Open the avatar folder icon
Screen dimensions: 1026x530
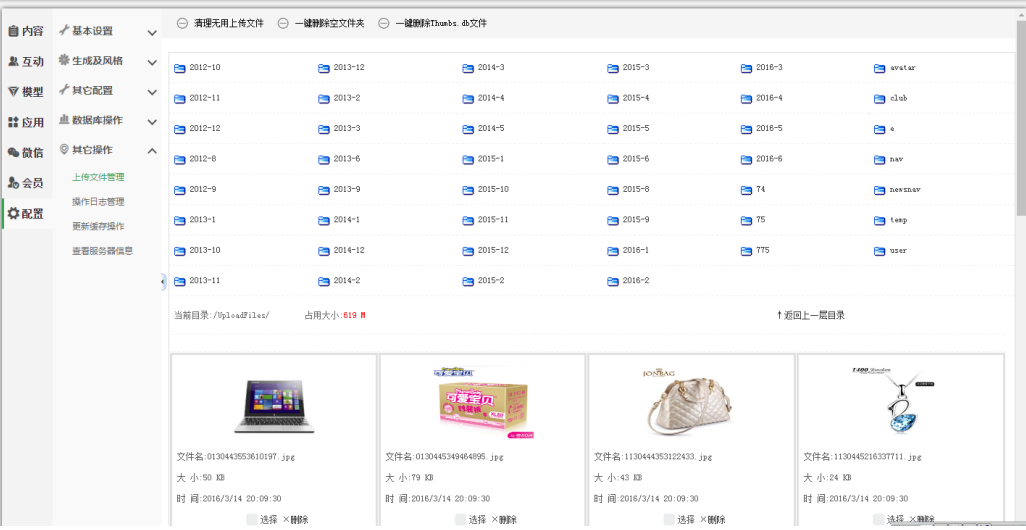point(880,68)
